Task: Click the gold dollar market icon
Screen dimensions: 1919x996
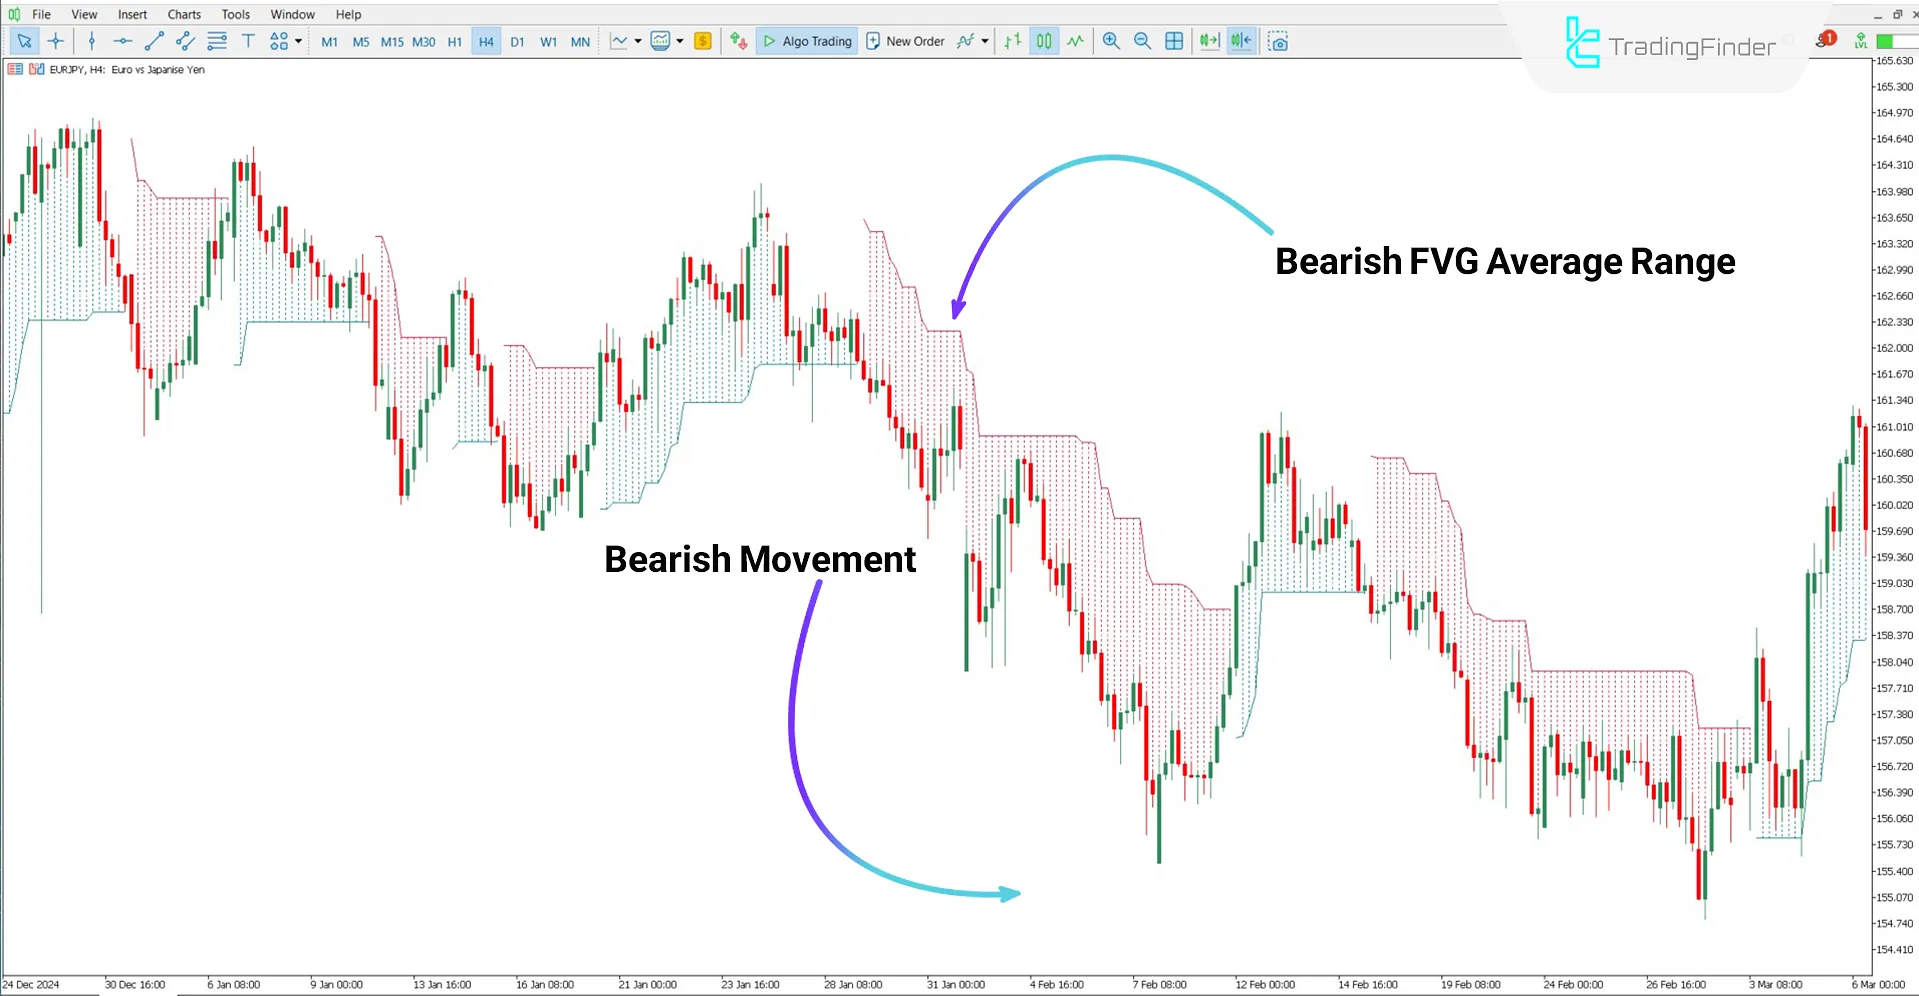Action: (x=703, y=41)
